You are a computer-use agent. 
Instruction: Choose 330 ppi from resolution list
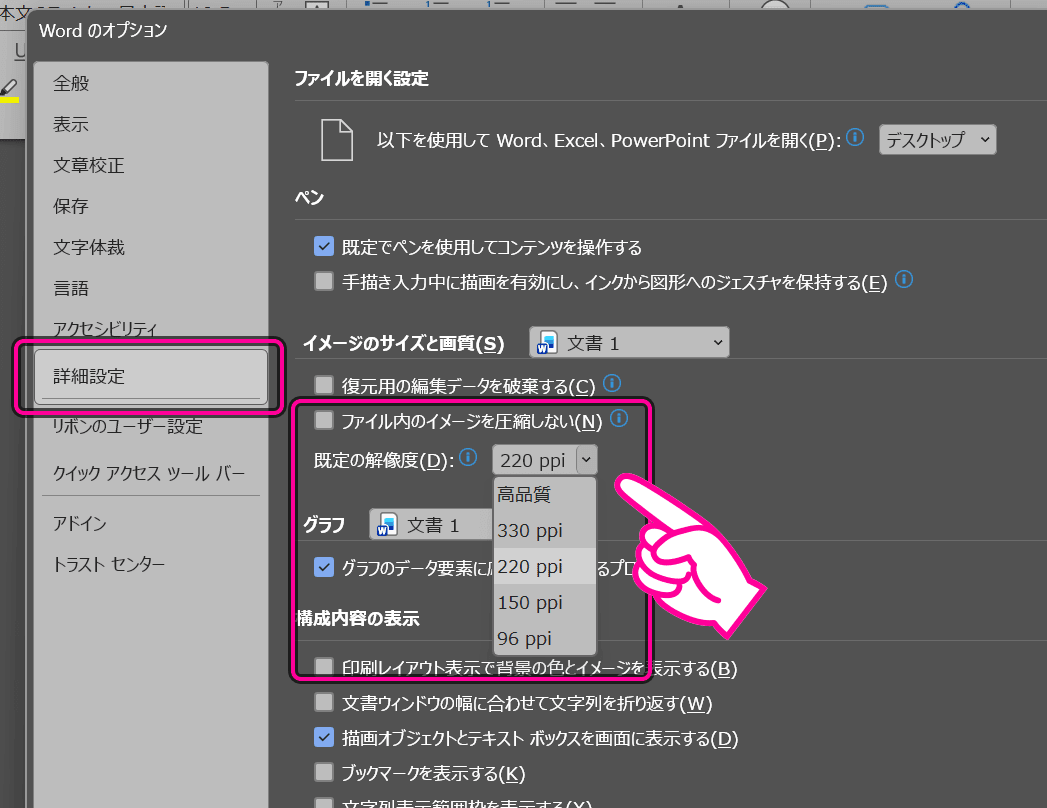[544, 531]
